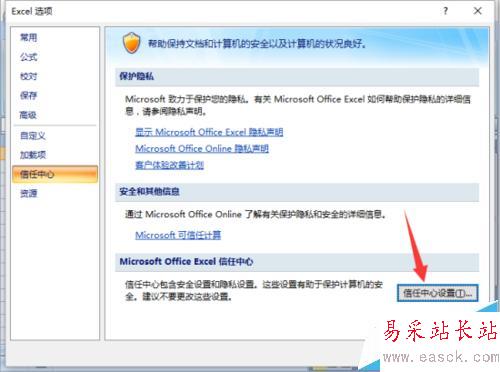Screen dimensions: 500x372
Task: Open the 保存 options category
Action: tap(29, 96)
